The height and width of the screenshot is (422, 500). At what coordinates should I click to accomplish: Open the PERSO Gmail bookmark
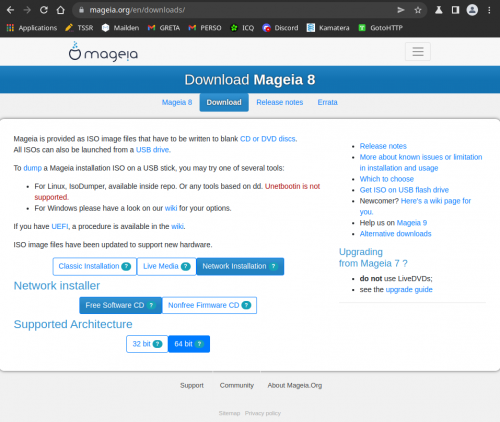click(205, 28)
